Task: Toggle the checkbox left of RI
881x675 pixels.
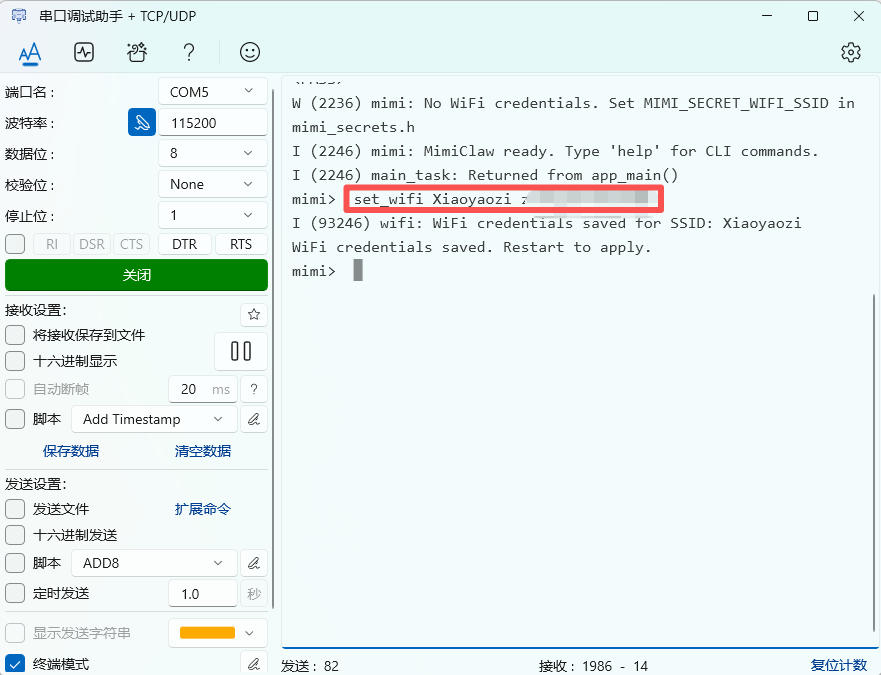Action: (15, 244)
